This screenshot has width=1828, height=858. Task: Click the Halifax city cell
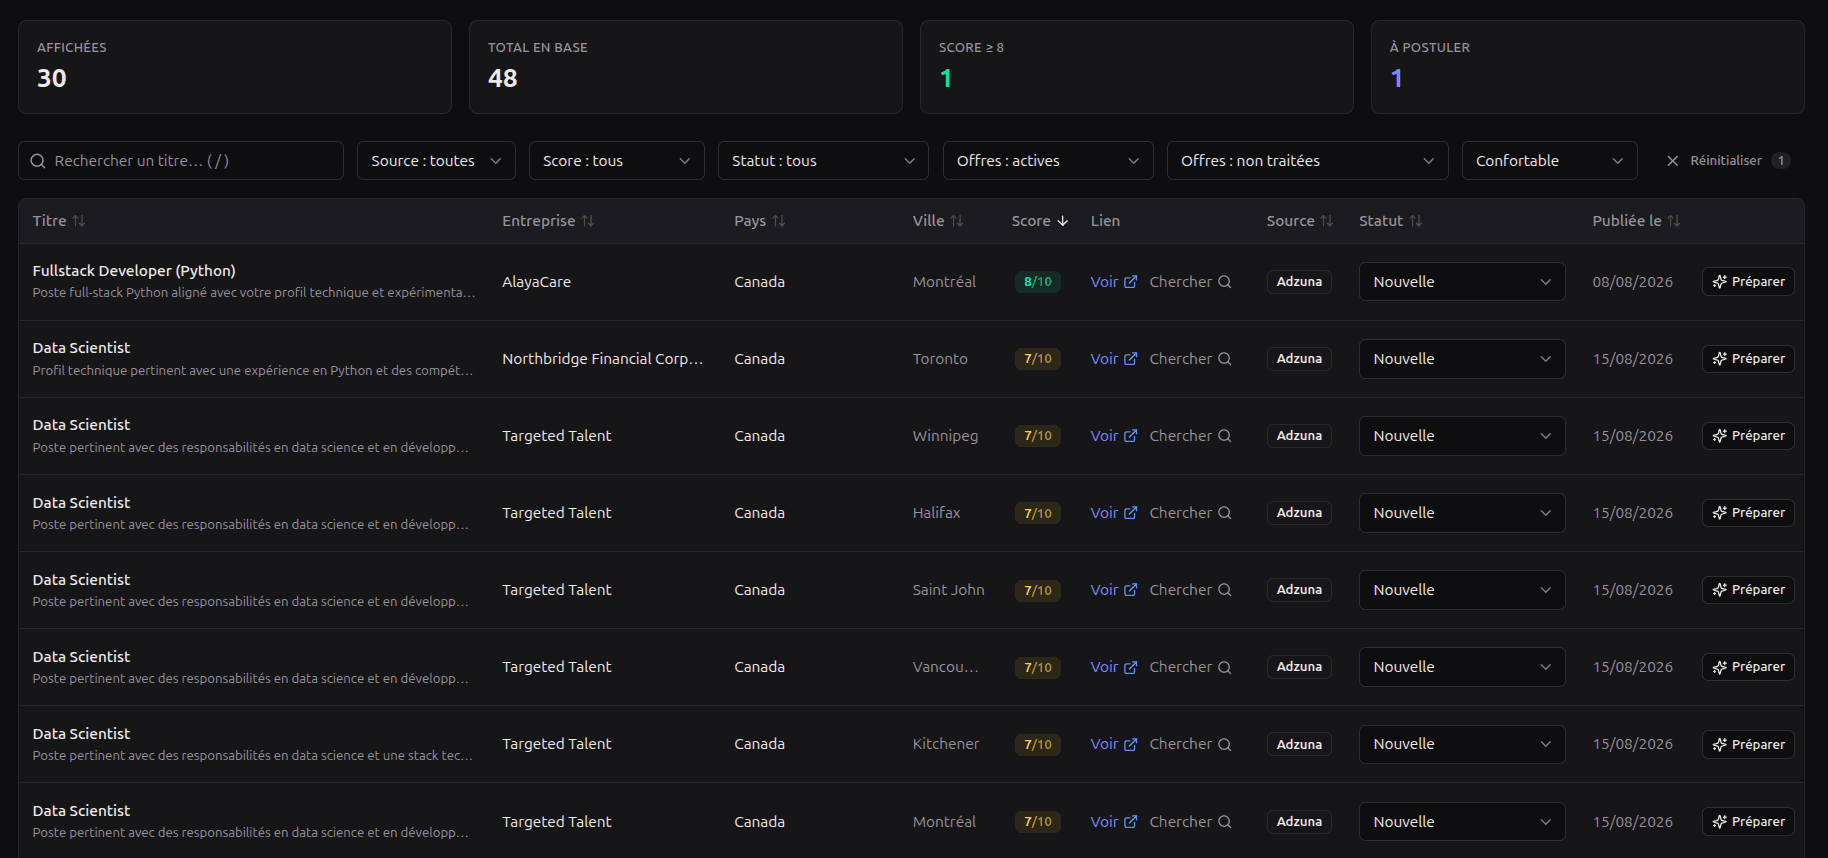tap(936, 513)
